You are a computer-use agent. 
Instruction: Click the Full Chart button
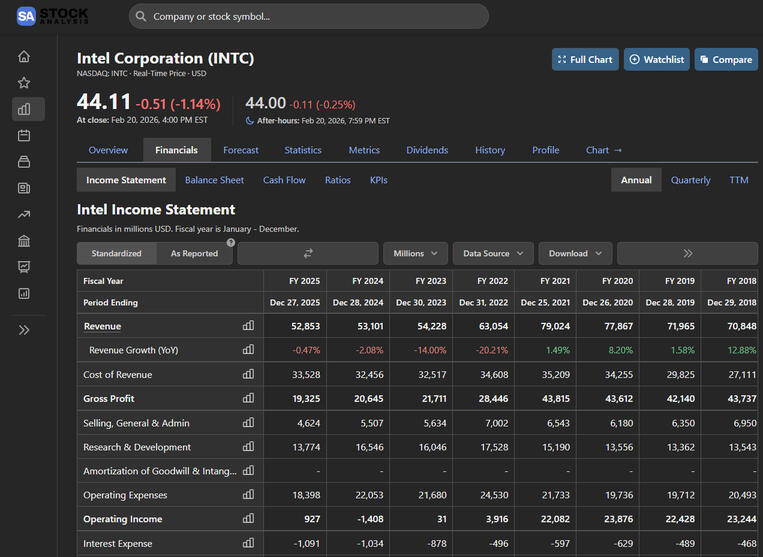(x=585, y=59)
